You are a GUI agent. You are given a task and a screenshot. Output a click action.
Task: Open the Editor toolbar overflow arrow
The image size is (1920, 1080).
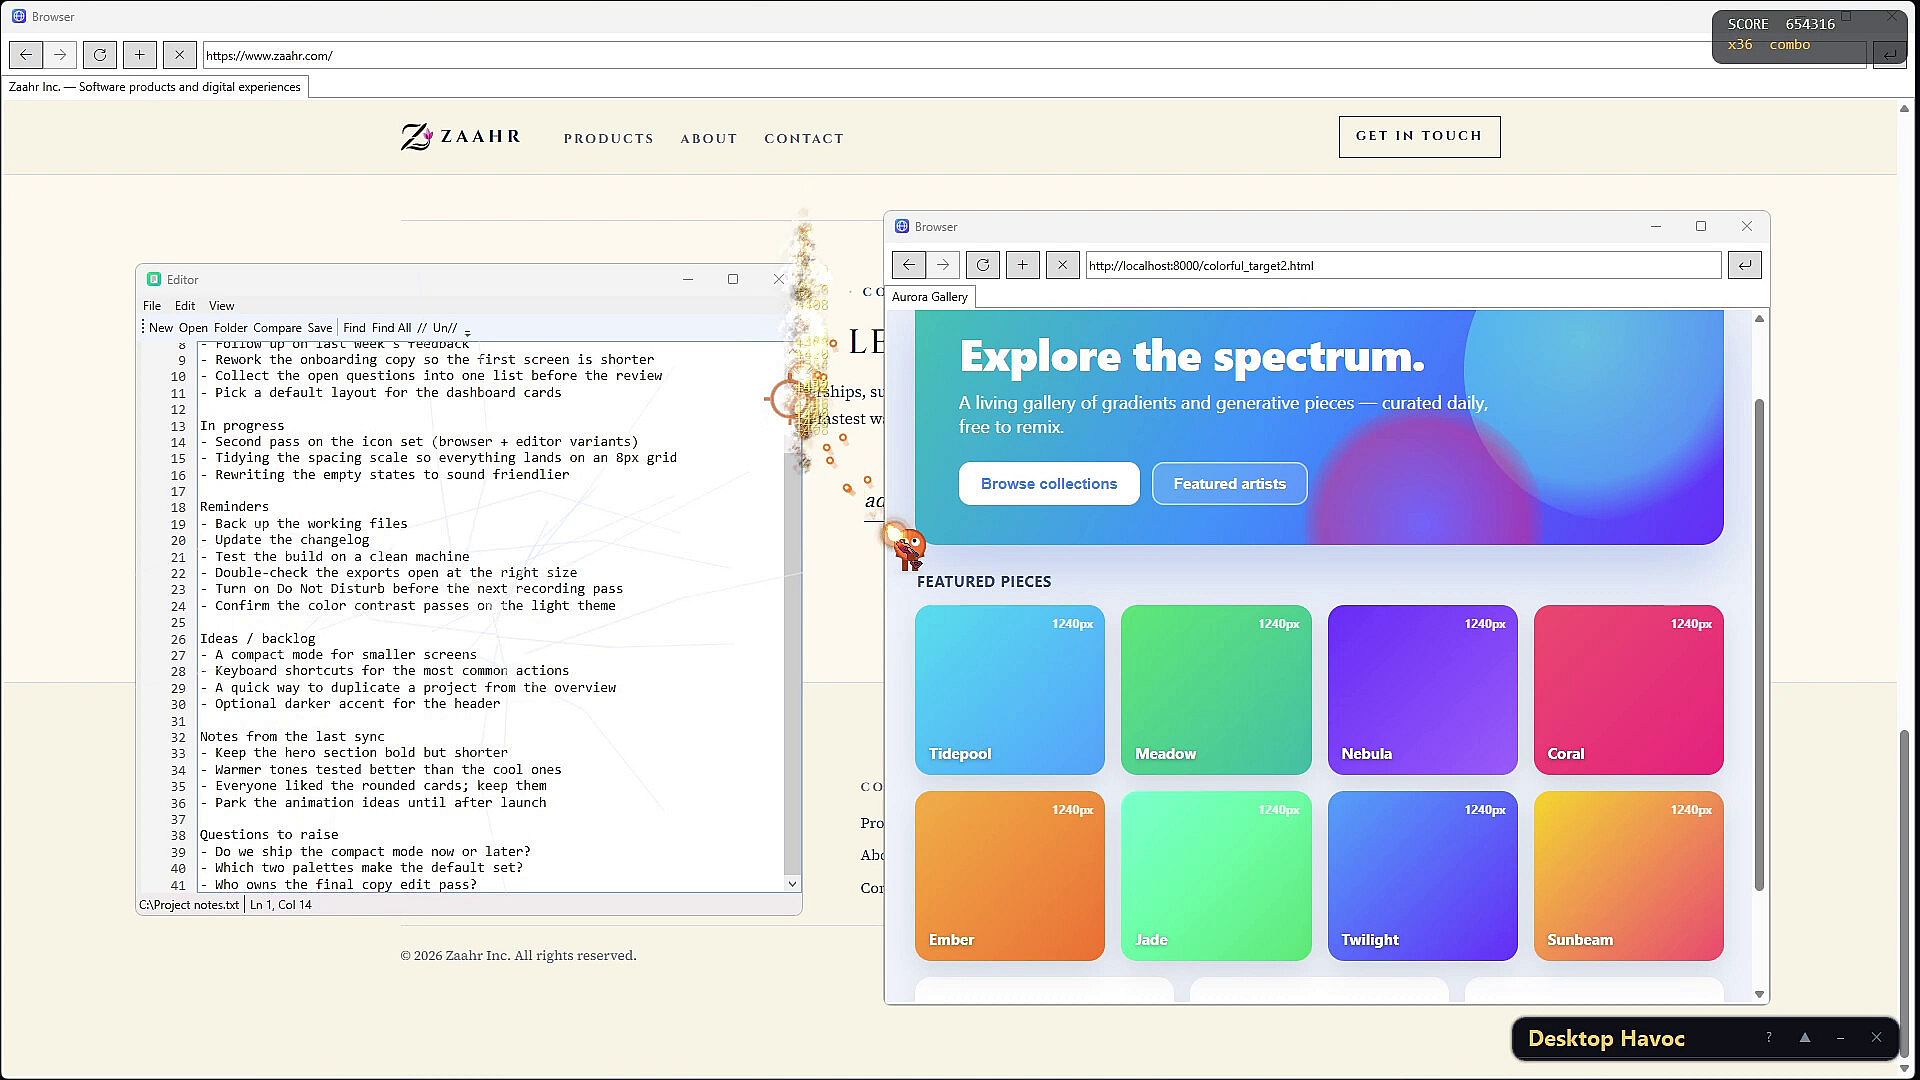pos(468,332)
